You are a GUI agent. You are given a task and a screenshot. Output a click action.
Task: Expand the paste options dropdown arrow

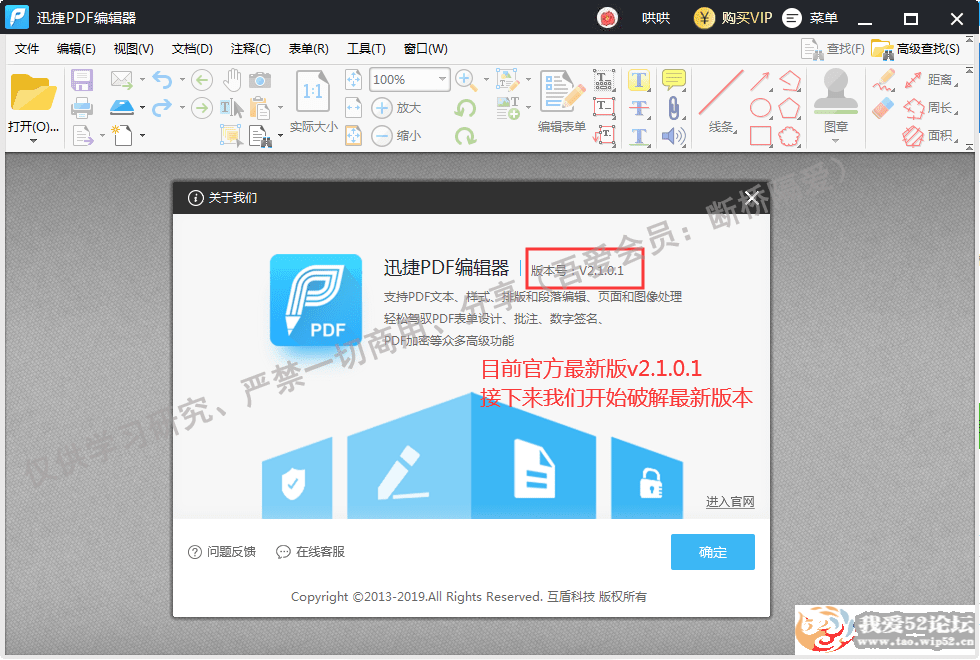coord(280,108)
